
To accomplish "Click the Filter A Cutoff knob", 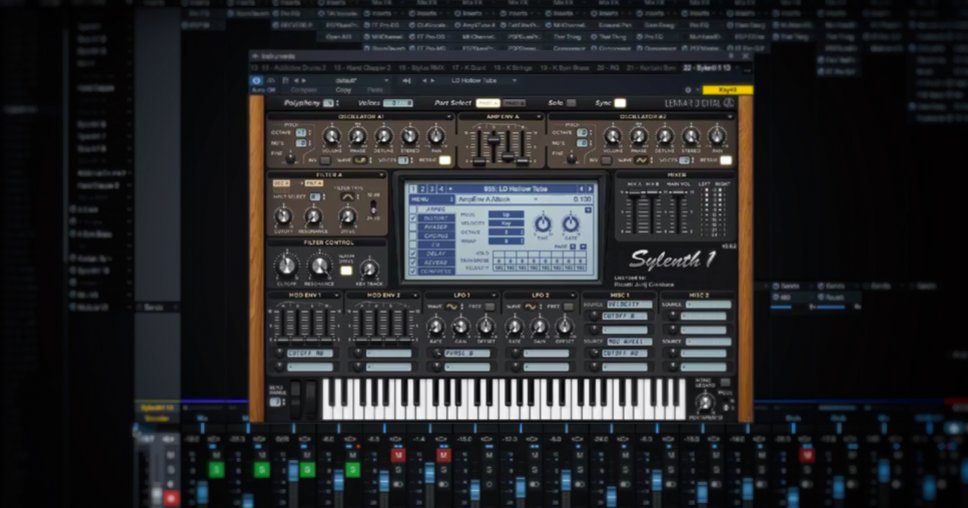I will pos(283,216).
